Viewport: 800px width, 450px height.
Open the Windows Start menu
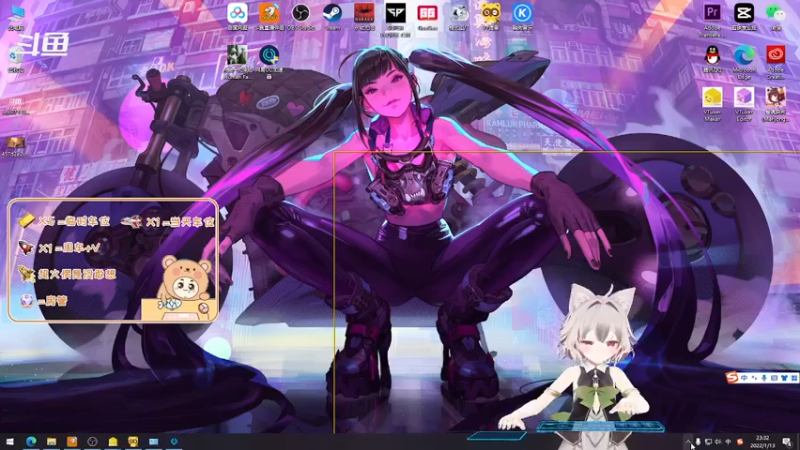click(10, 441)
